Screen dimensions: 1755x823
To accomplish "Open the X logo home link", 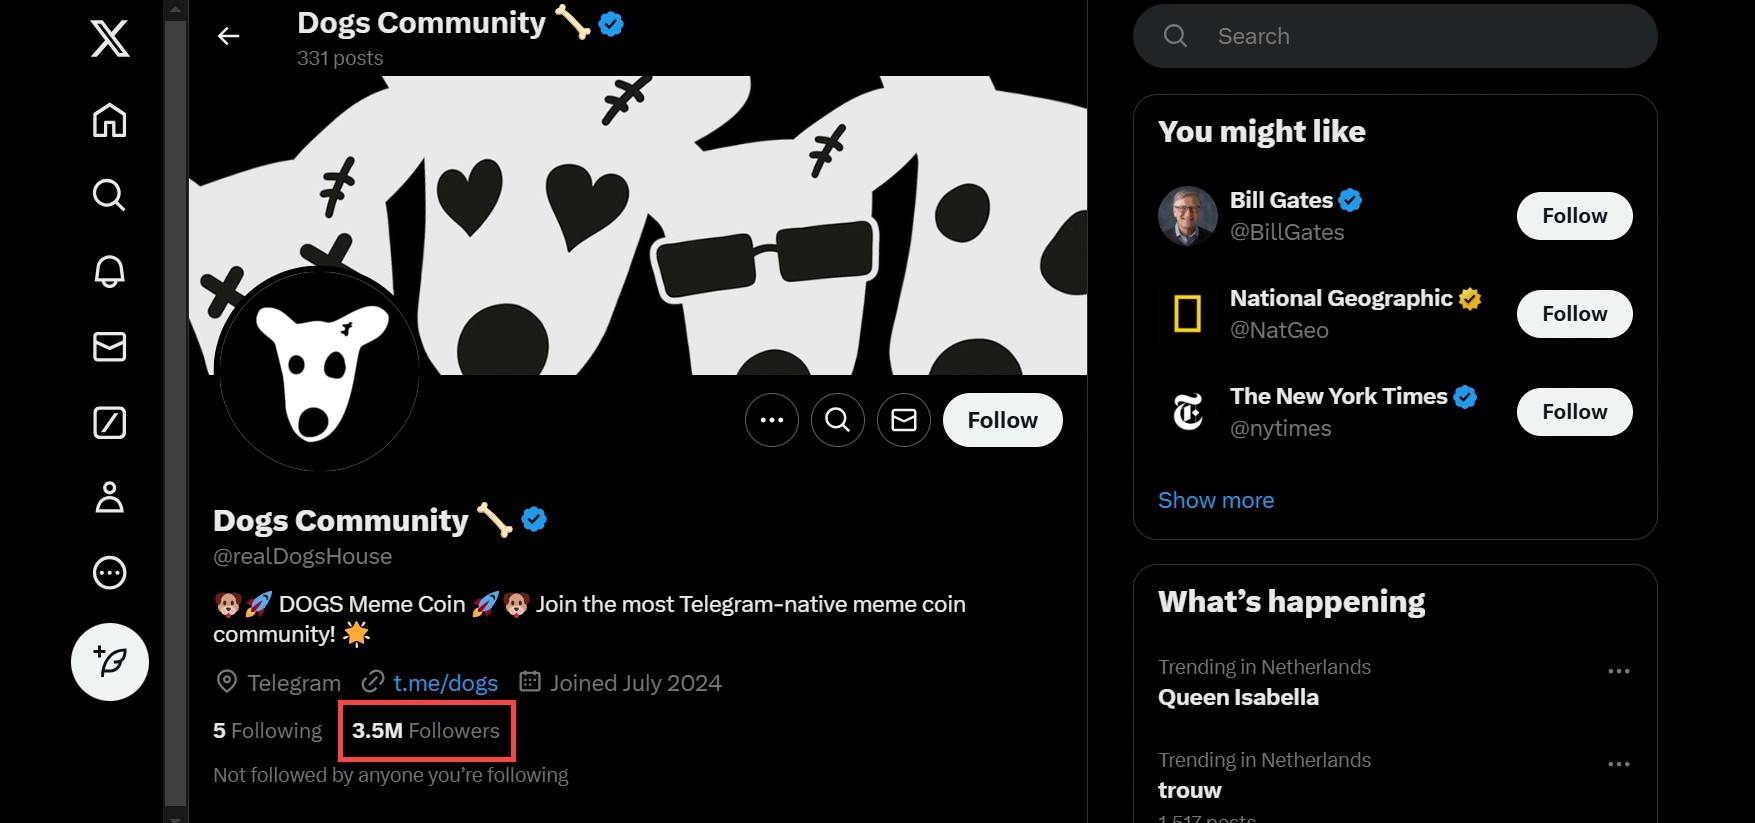I will pyautogui.click(x=109, y=39).
